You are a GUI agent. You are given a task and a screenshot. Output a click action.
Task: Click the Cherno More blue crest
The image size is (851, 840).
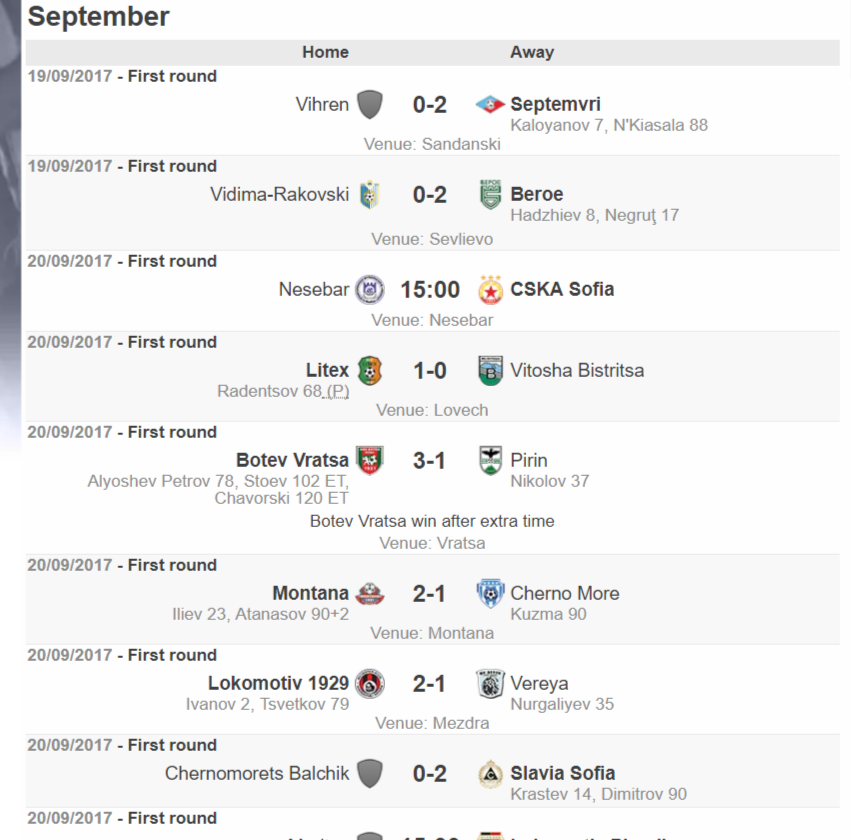(490, 593)
